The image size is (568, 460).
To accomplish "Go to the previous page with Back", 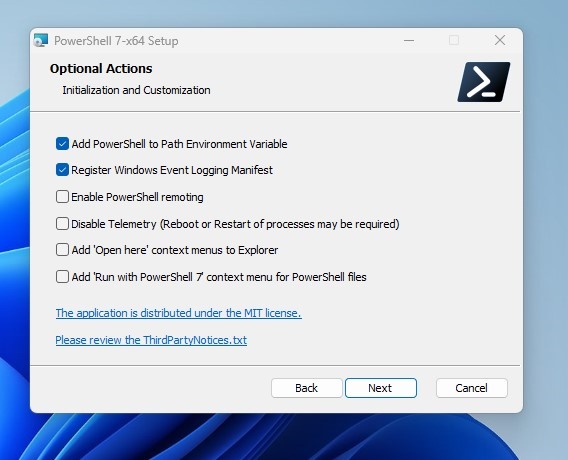I will pyautogui.click(x=306, y=388).
